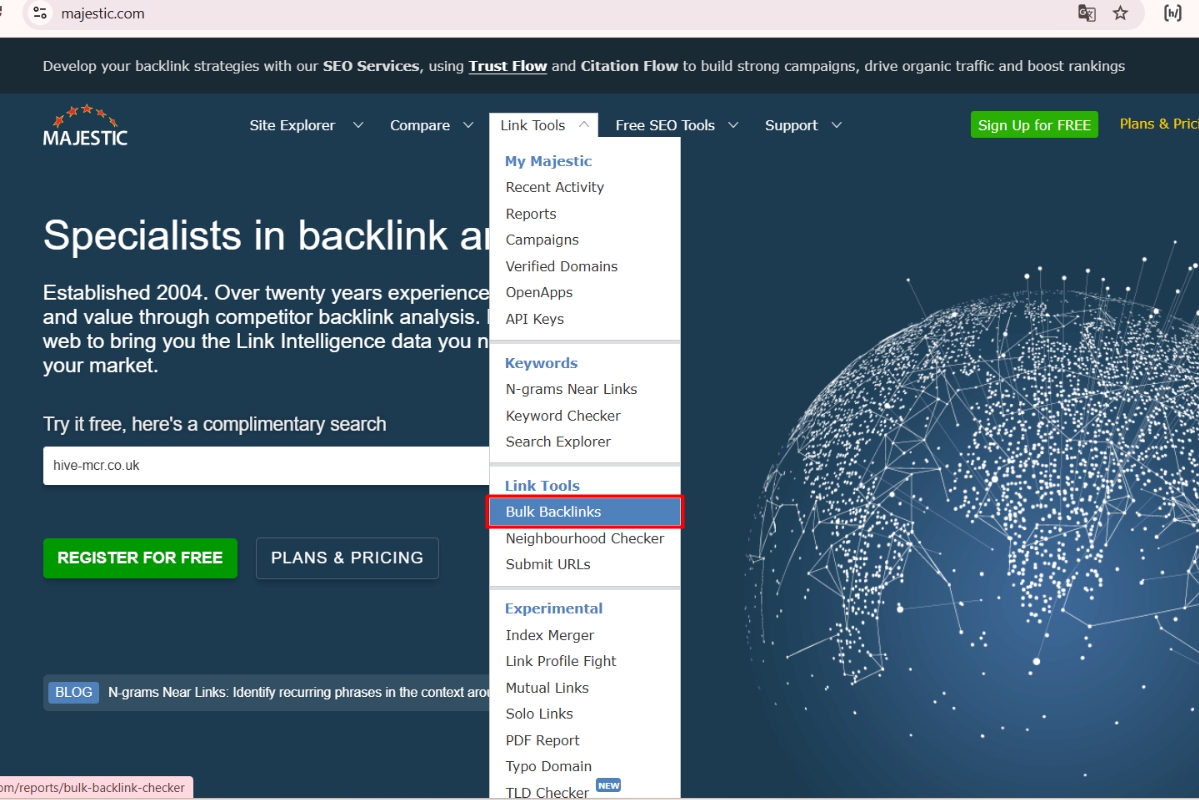Open the site information icon beside URL
Viewport: 1199px width, 800px height.
41,13
